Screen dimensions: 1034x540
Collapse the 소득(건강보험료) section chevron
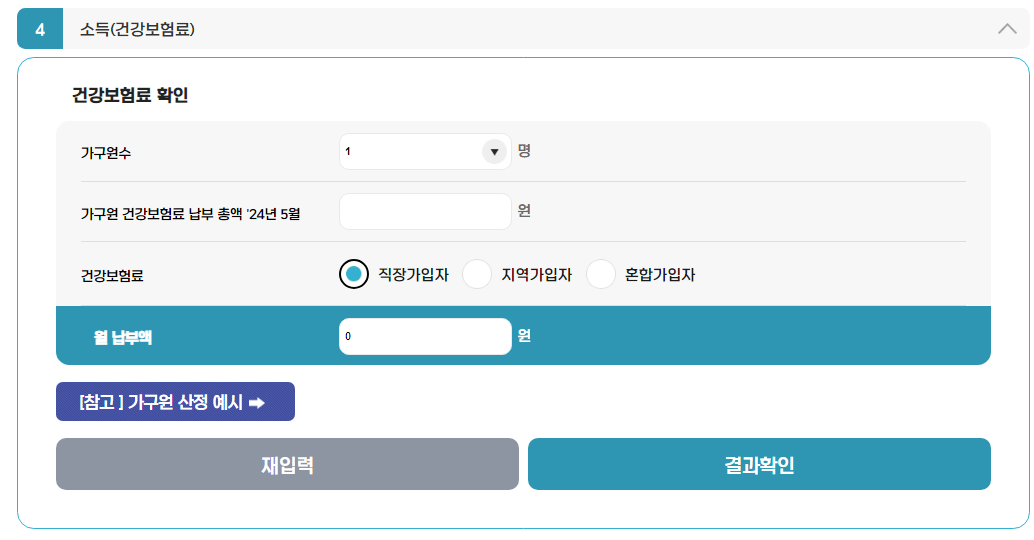(x=1007, y=28)
